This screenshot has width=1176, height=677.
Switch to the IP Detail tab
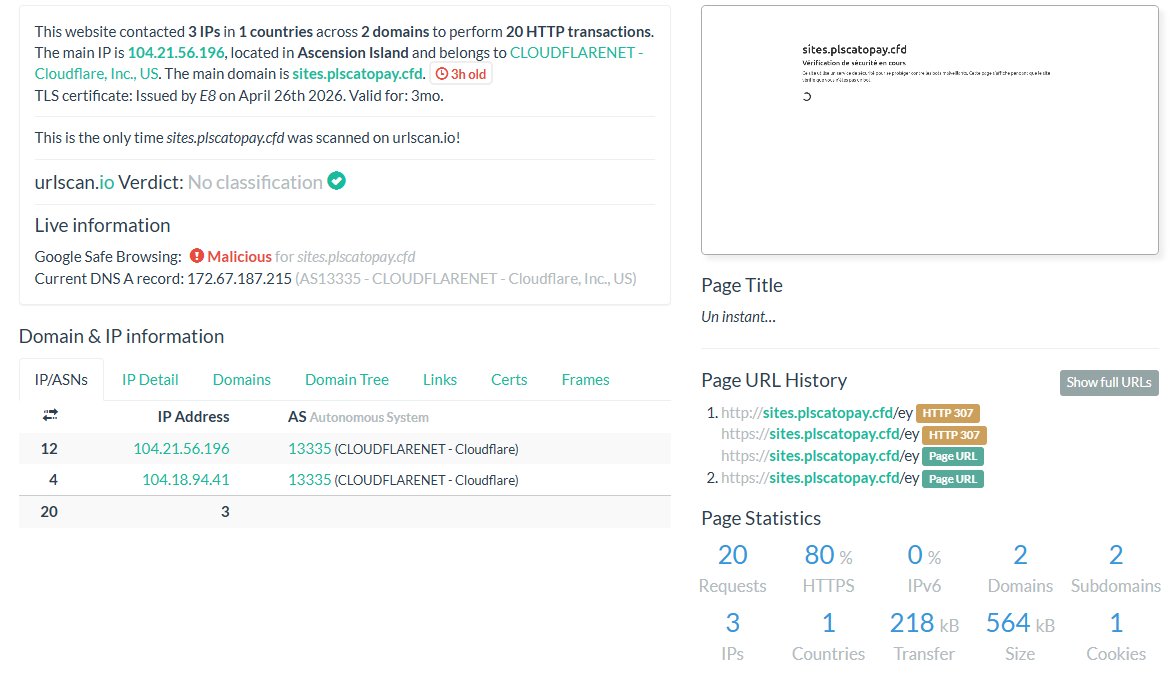(x=150, y=379)
